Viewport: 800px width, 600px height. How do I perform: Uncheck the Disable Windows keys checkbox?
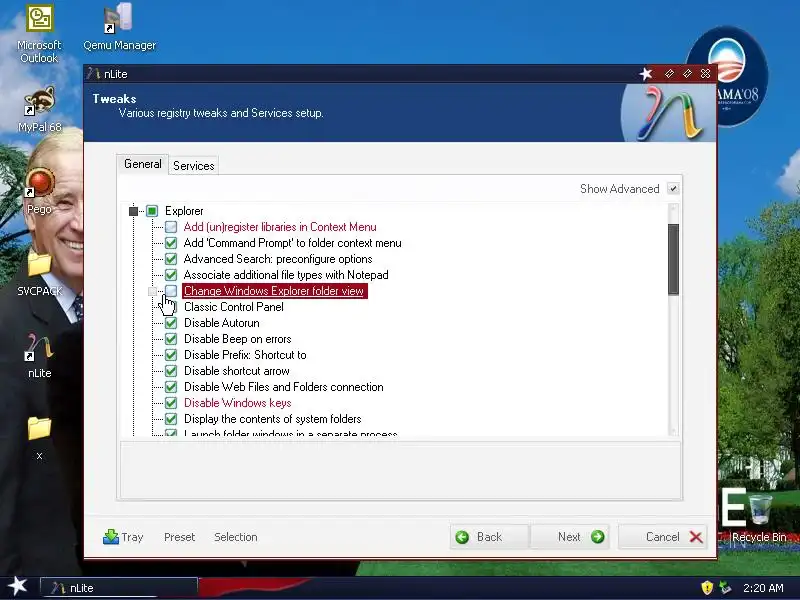point(171,403)
